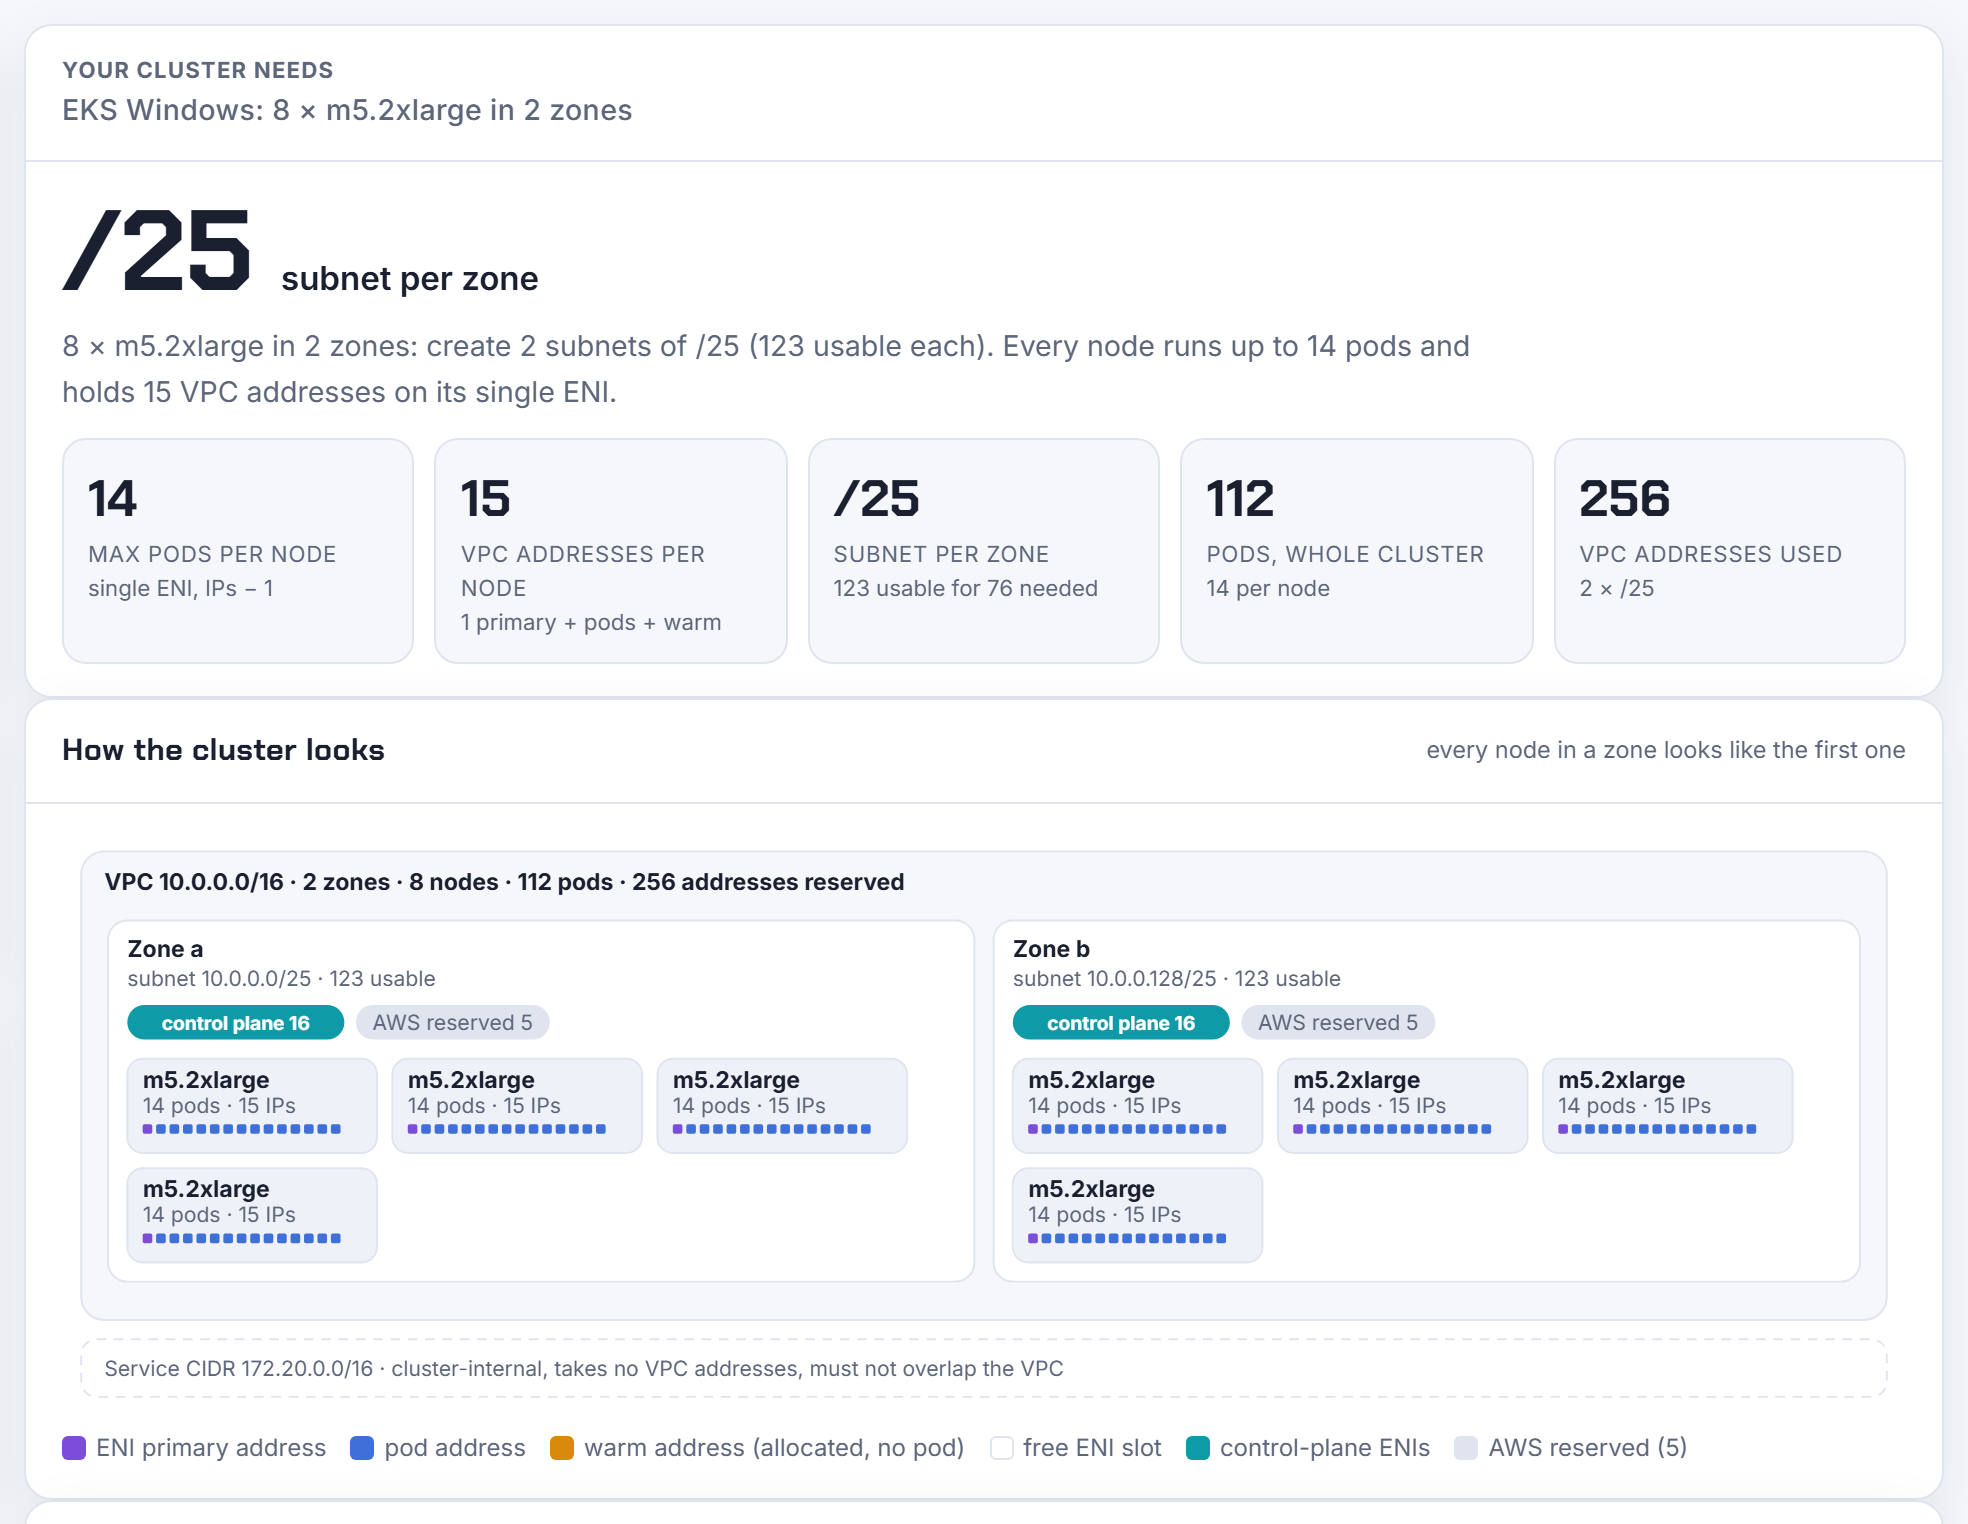The height and width of the screenshot is (1524, 1968).
Task: Open the Max Pods Per Node stat card
Action: point(238,551)
